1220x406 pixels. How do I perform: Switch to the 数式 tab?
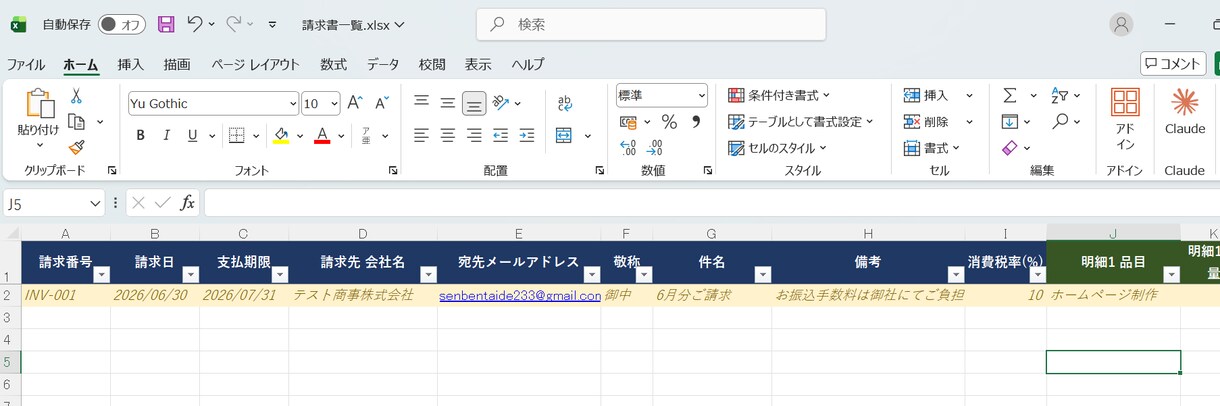[334, 64]
